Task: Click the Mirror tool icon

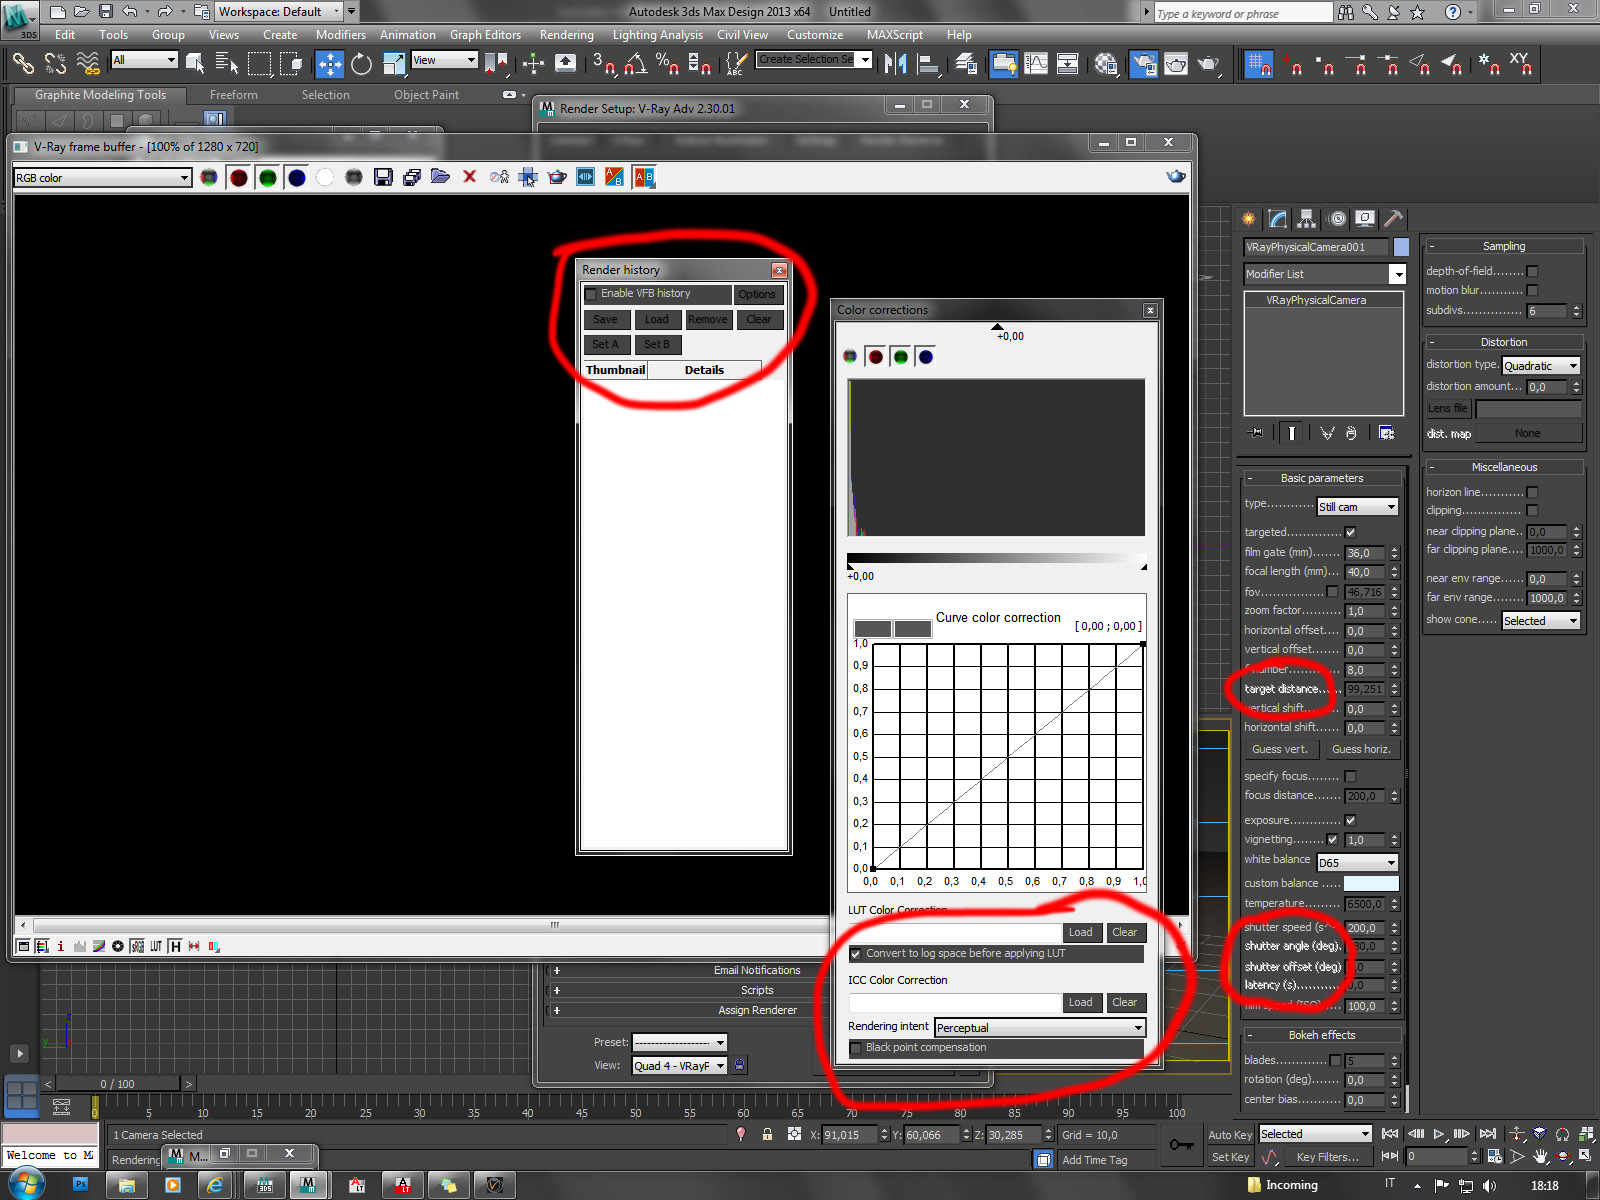Action: point(896,64)
